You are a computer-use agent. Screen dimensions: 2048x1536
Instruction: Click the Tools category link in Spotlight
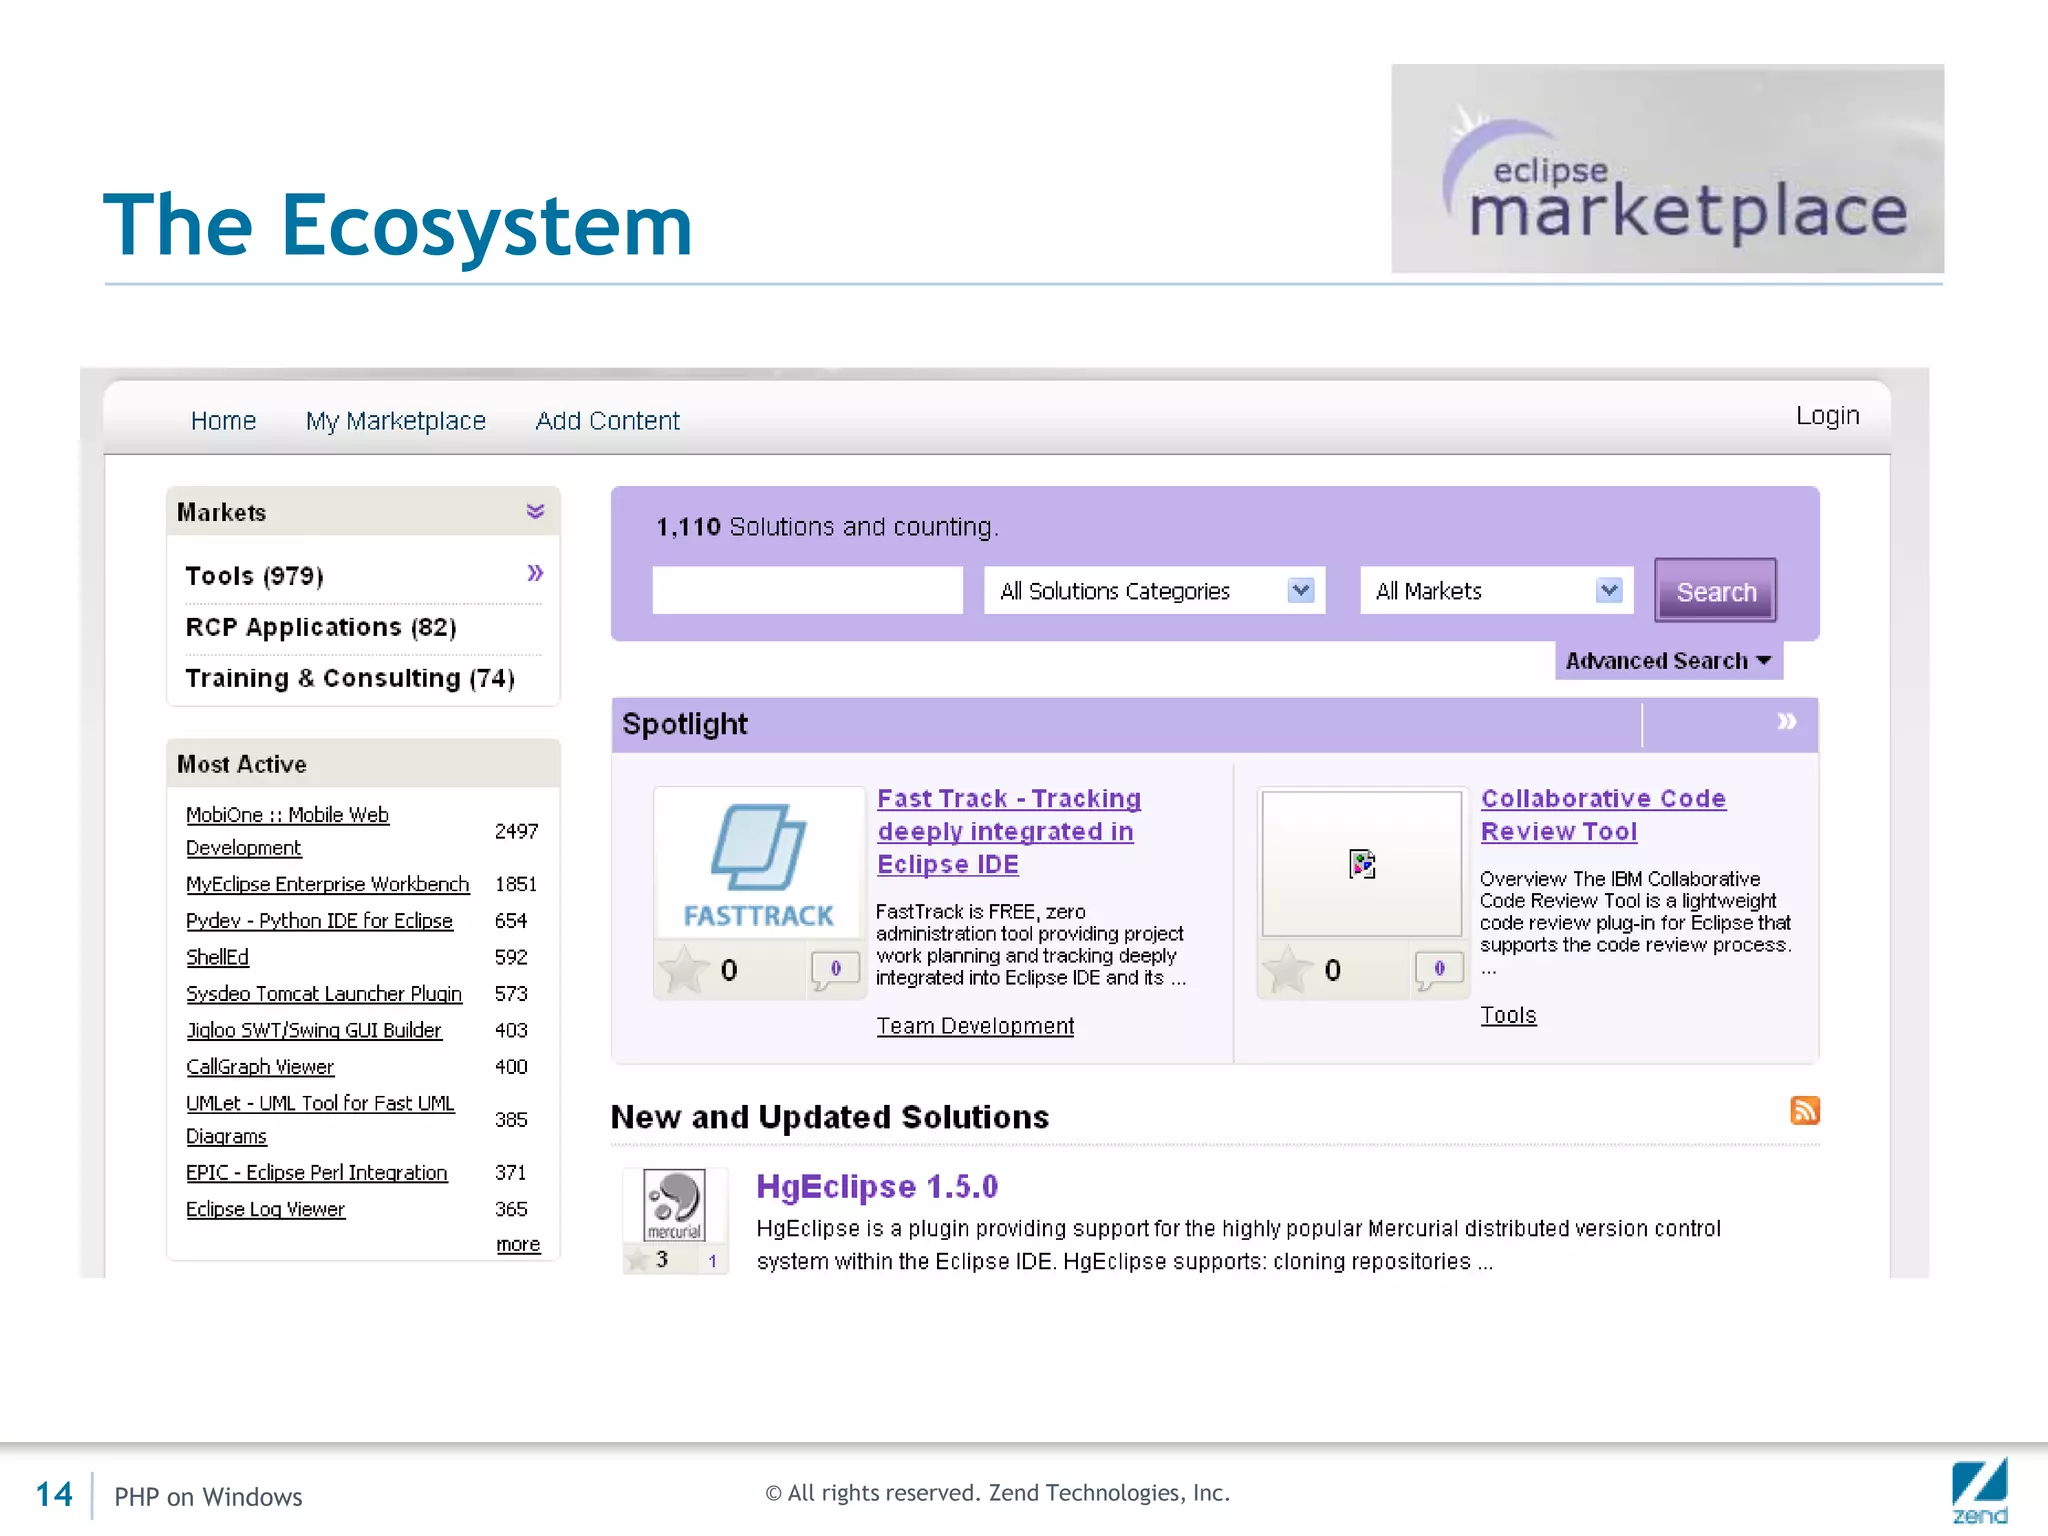(1508, 1015)
